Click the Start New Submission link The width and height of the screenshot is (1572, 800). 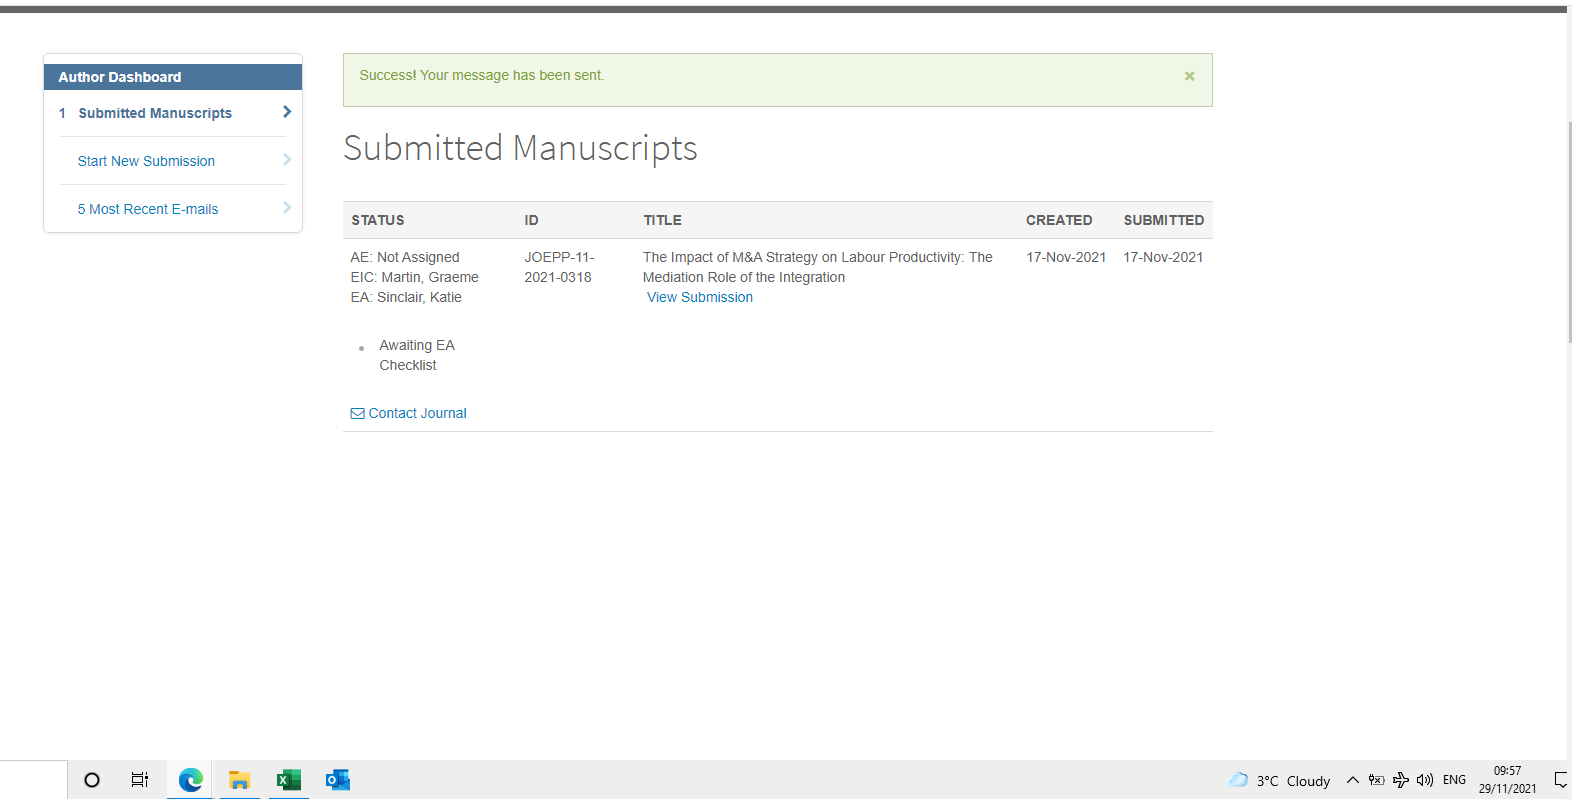click(146, 161)
